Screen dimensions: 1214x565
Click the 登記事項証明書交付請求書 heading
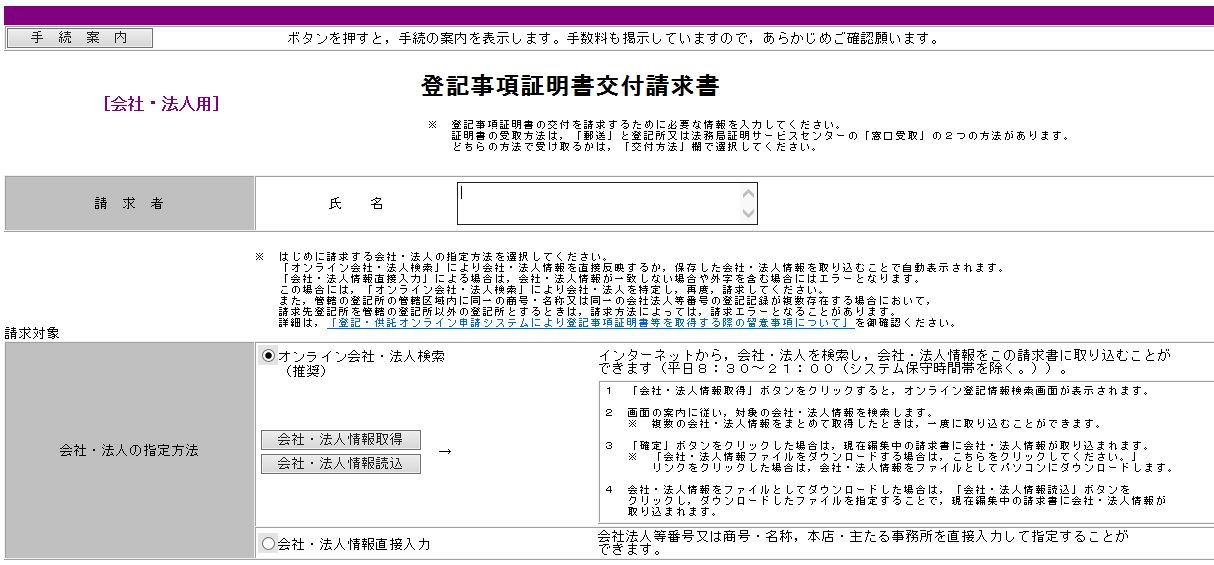coord(570,86)
